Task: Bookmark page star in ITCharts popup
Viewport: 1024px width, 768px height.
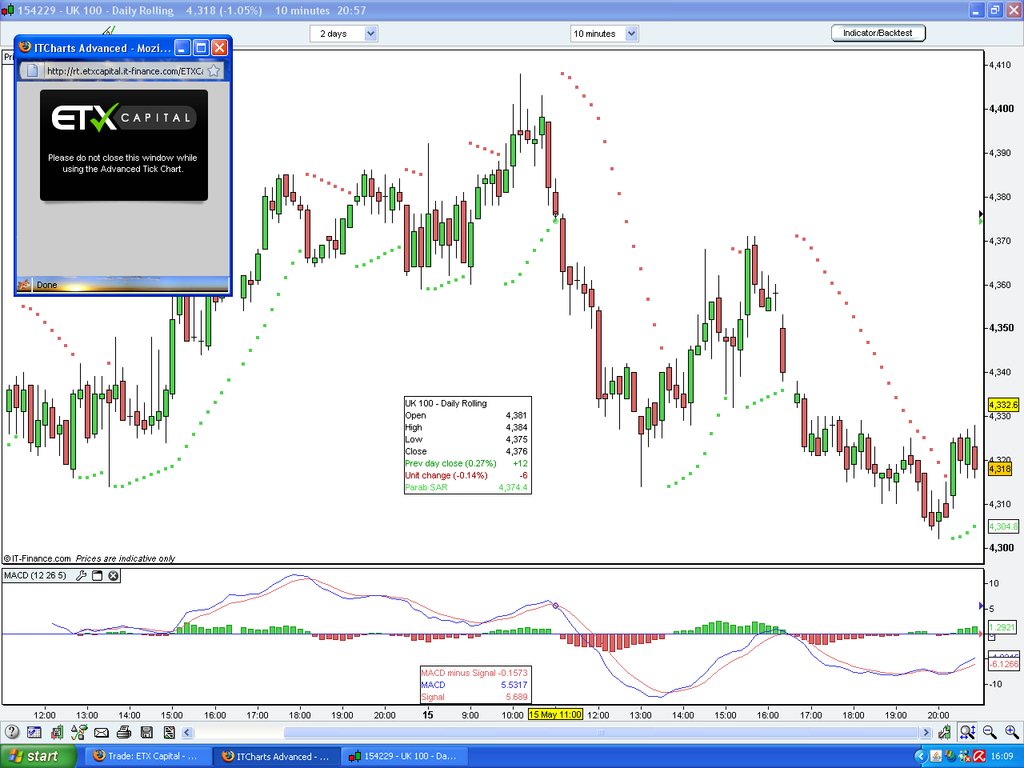Action: pos(214,71)
